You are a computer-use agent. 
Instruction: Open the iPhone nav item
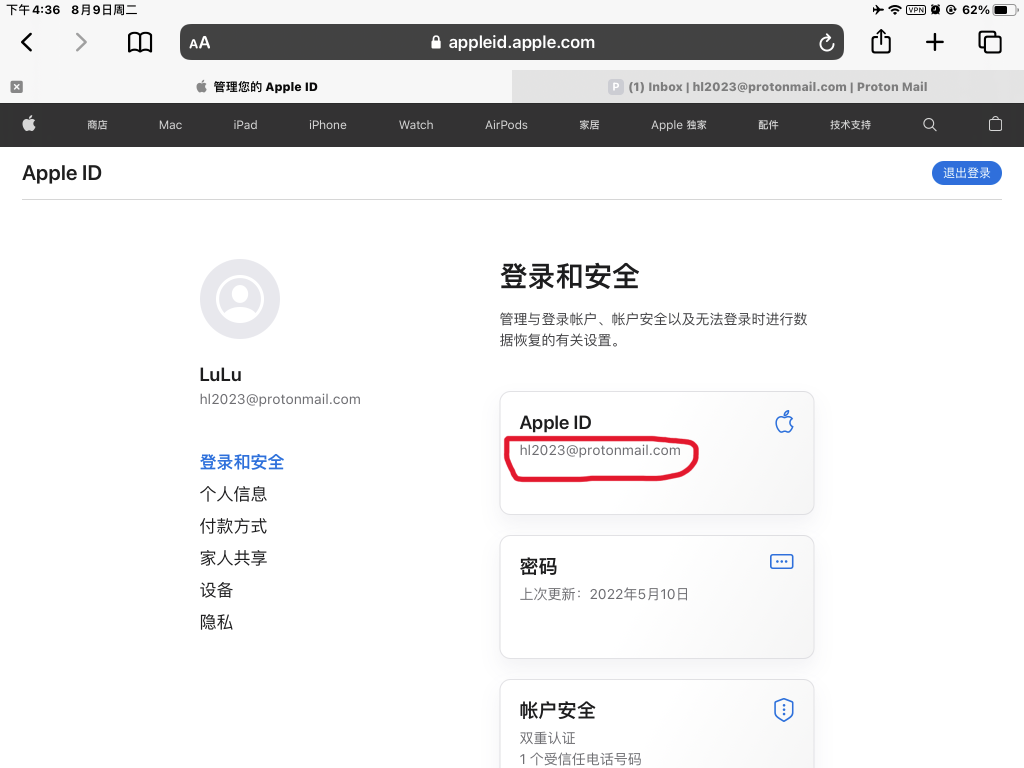click(328, 125)
